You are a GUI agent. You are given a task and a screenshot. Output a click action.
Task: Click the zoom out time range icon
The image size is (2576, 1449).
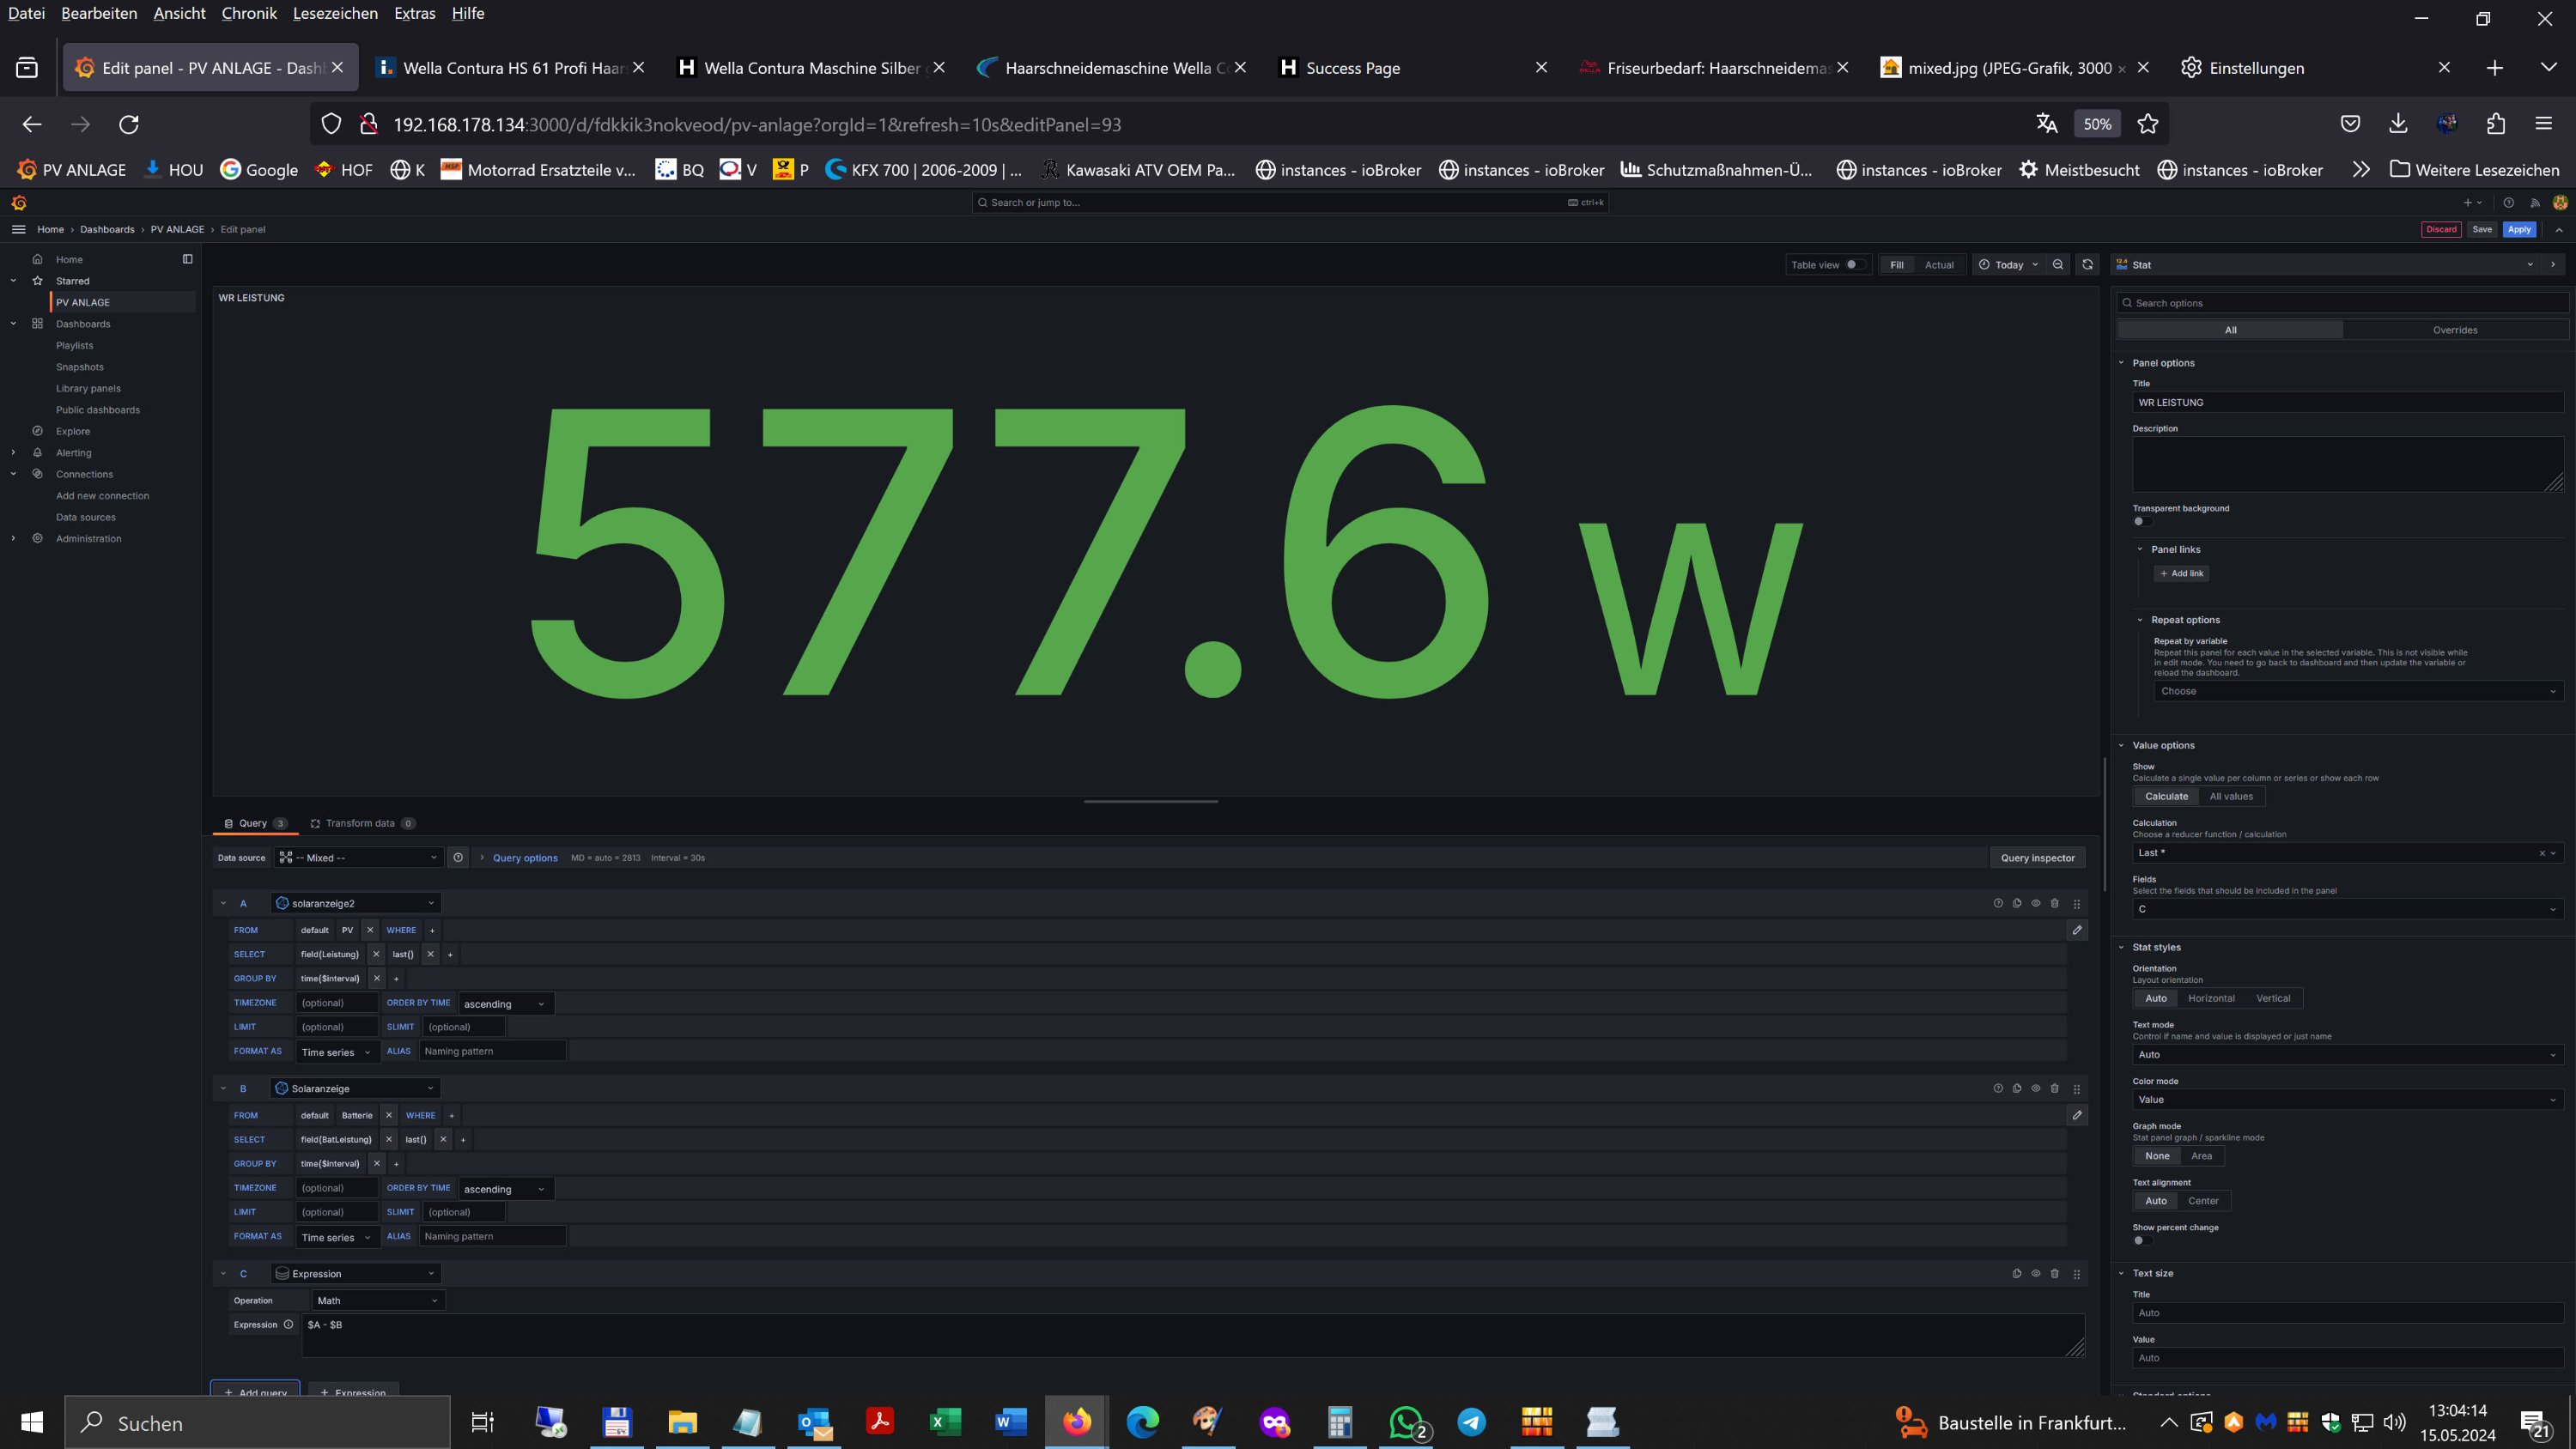[x=2058, y=265]
